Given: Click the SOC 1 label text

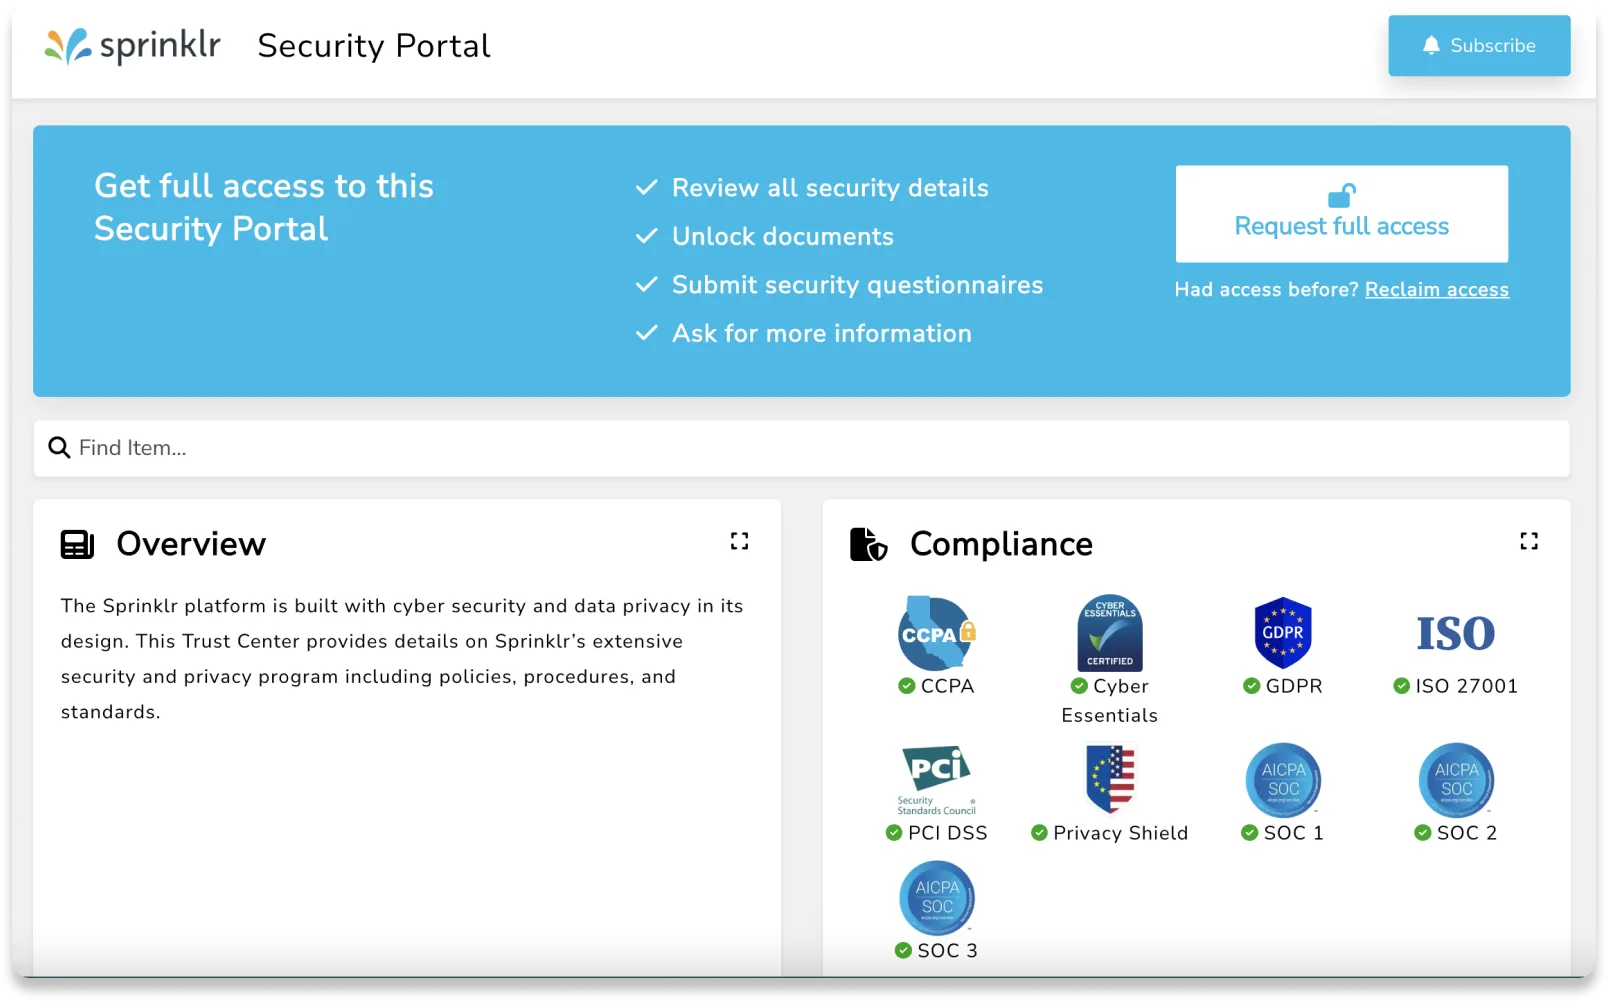Looking at the screenshot, I should (x=1293, y=833).
